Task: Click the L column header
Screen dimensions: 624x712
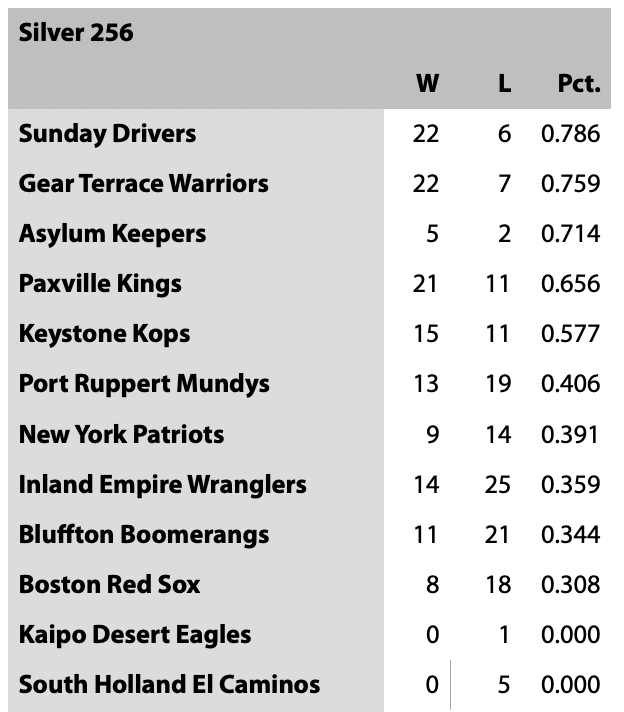Action: coord(504,84)
